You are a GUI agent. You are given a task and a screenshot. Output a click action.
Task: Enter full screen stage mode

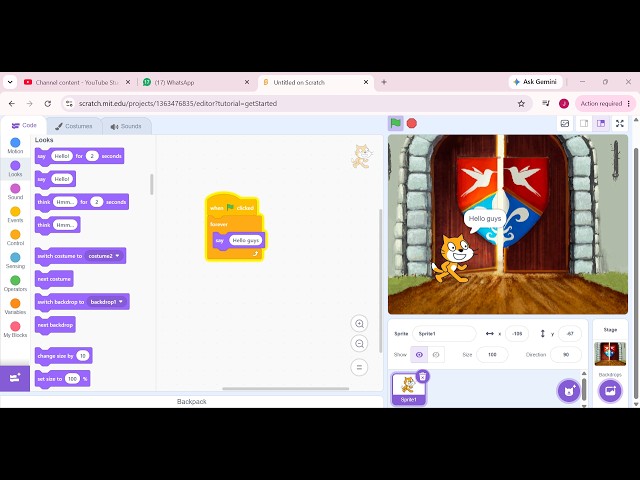pyautogui.click(x=620, y=123)
